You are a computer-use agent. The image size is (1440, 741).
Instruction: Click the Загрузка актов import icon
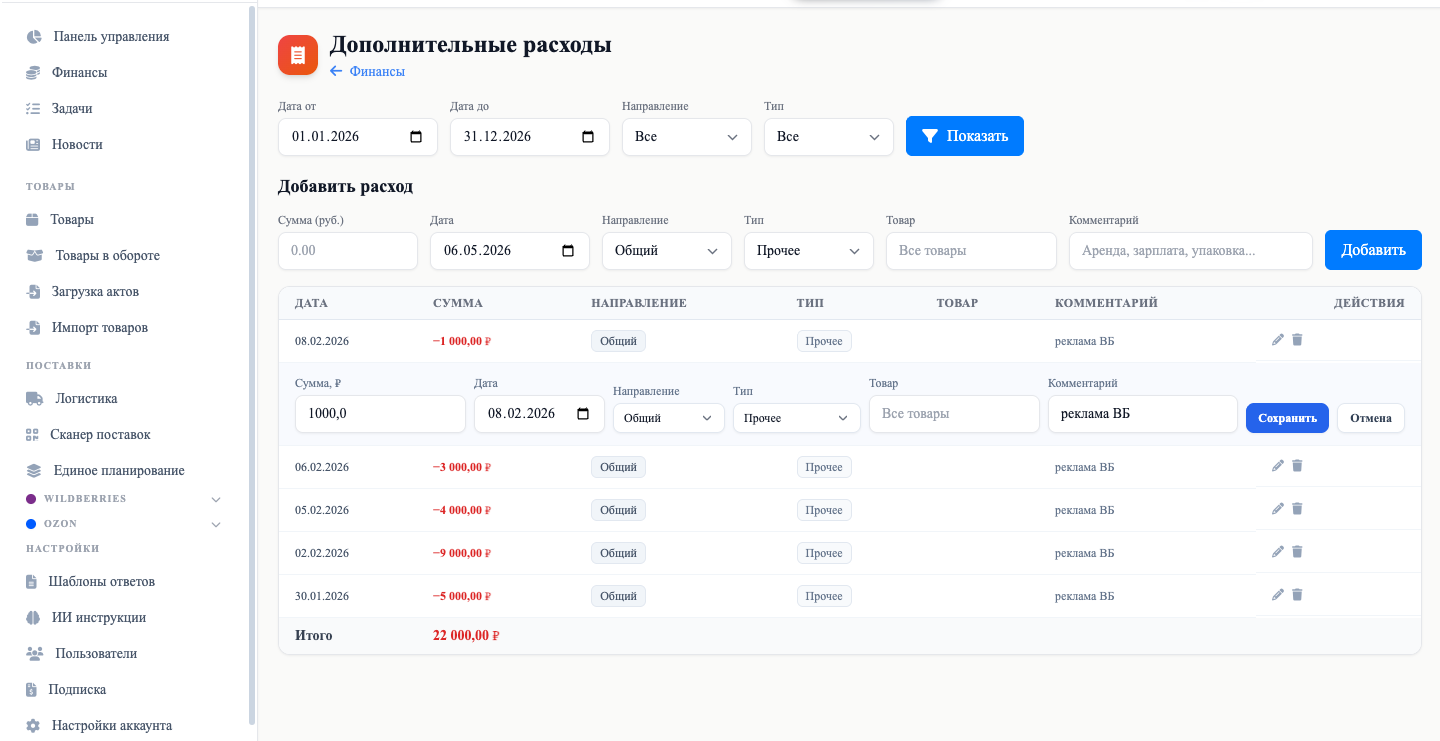(33, 292)
